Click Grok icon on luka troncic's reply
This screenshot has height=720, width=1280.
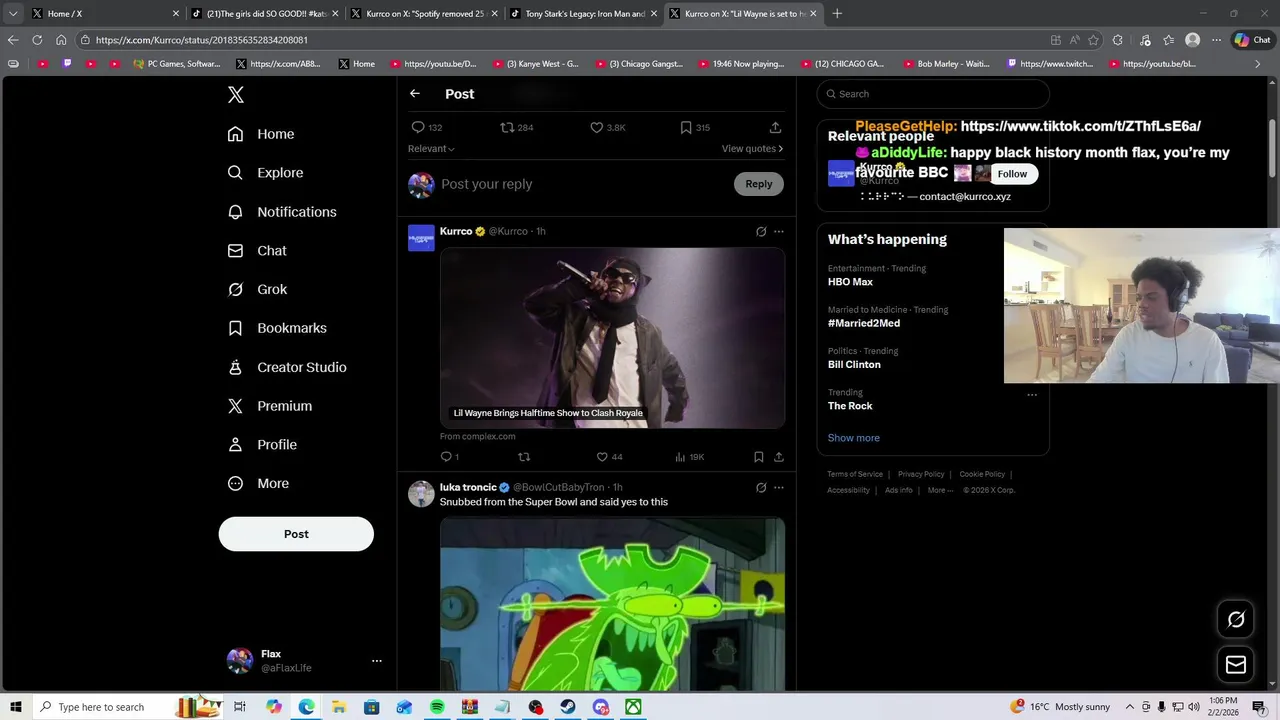(x=761, y=488)
